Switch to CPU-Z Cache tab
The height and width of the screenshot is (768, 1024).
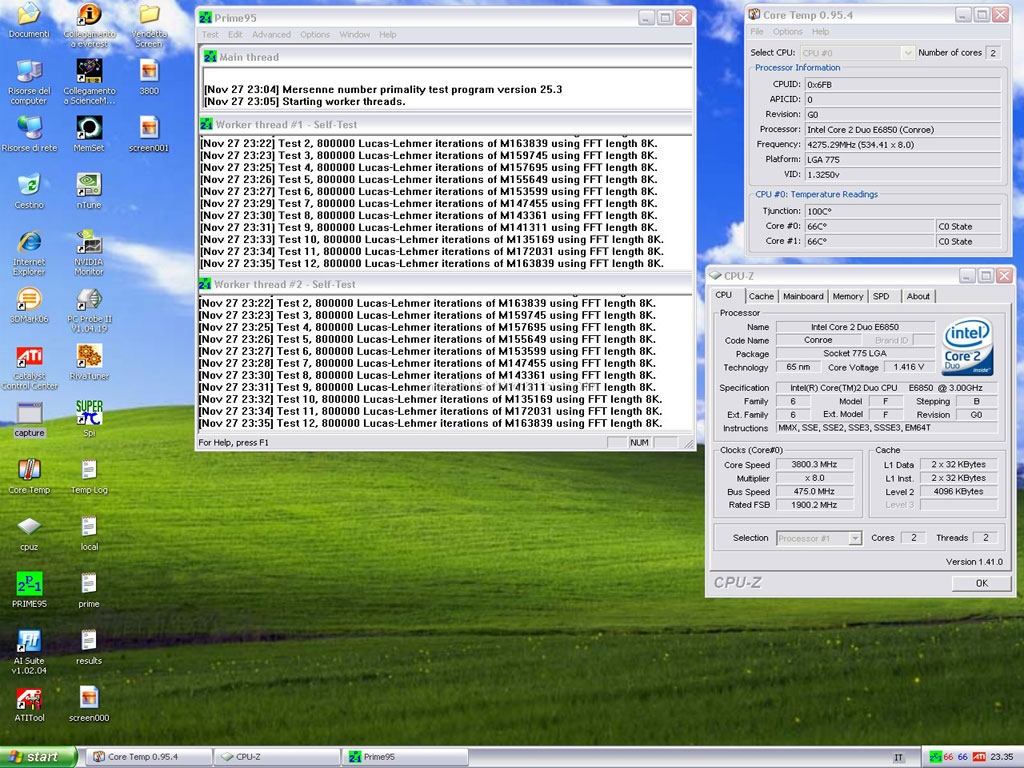click(761, 296)
